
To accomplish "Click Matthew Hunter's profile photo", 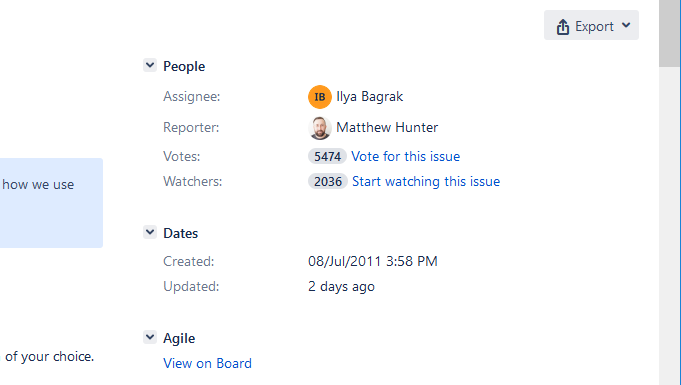I will point(320,128).
